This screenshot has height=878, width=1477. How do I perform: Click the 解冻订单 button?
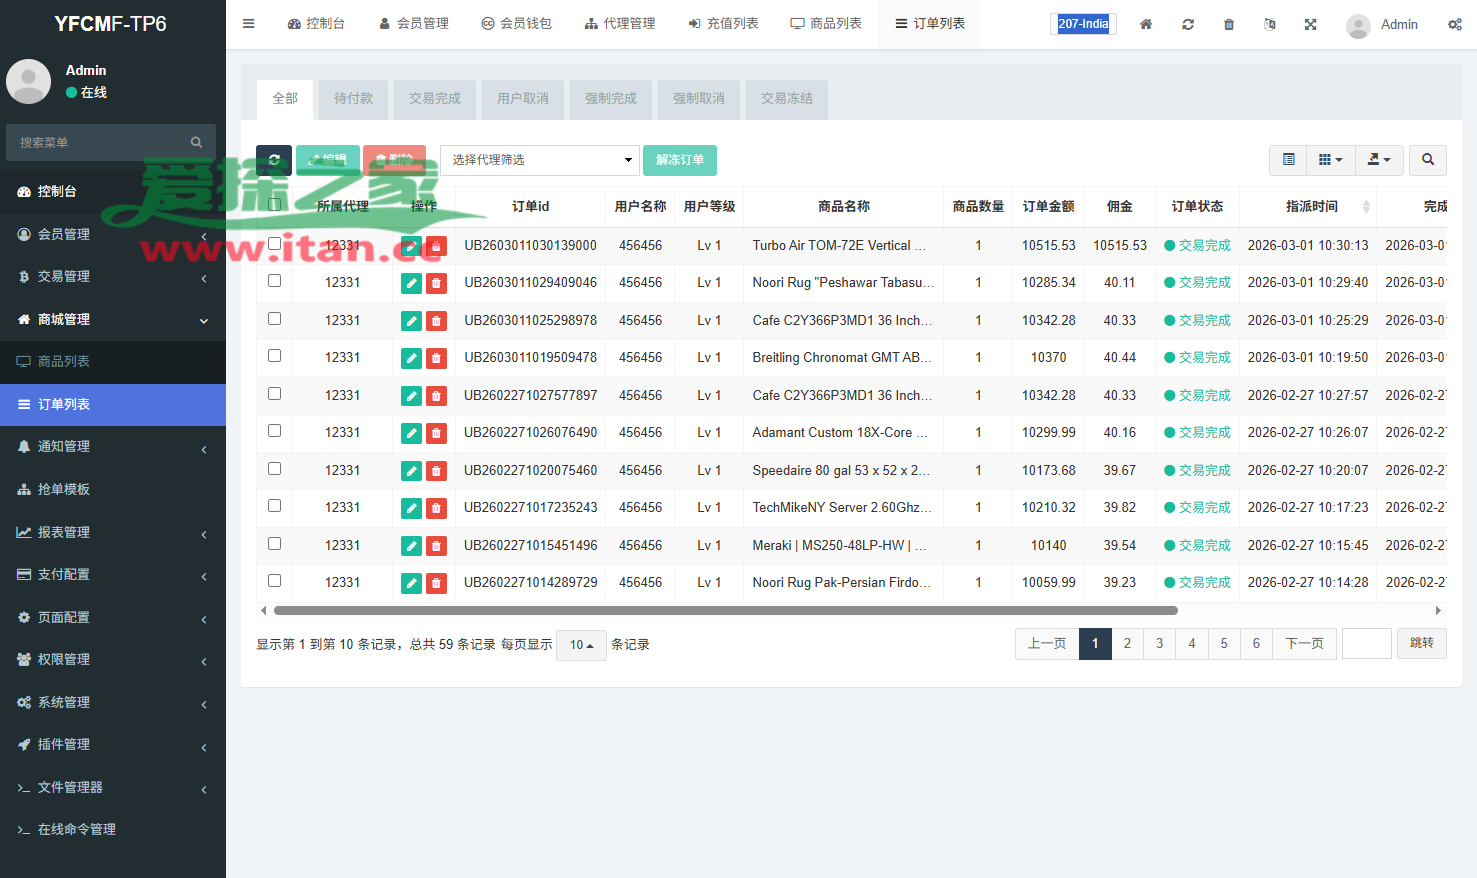coord(680,160)
